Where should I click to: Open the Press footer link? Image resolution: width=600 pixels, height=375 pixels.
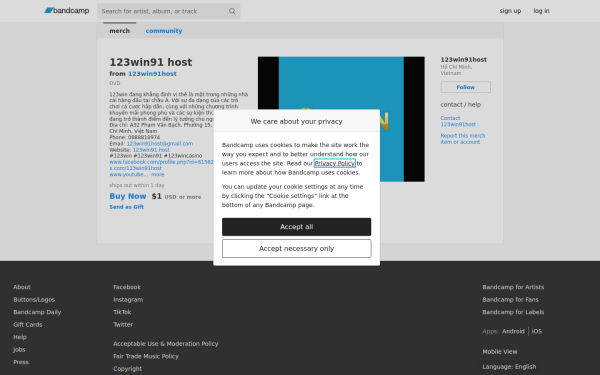(21, 362)
